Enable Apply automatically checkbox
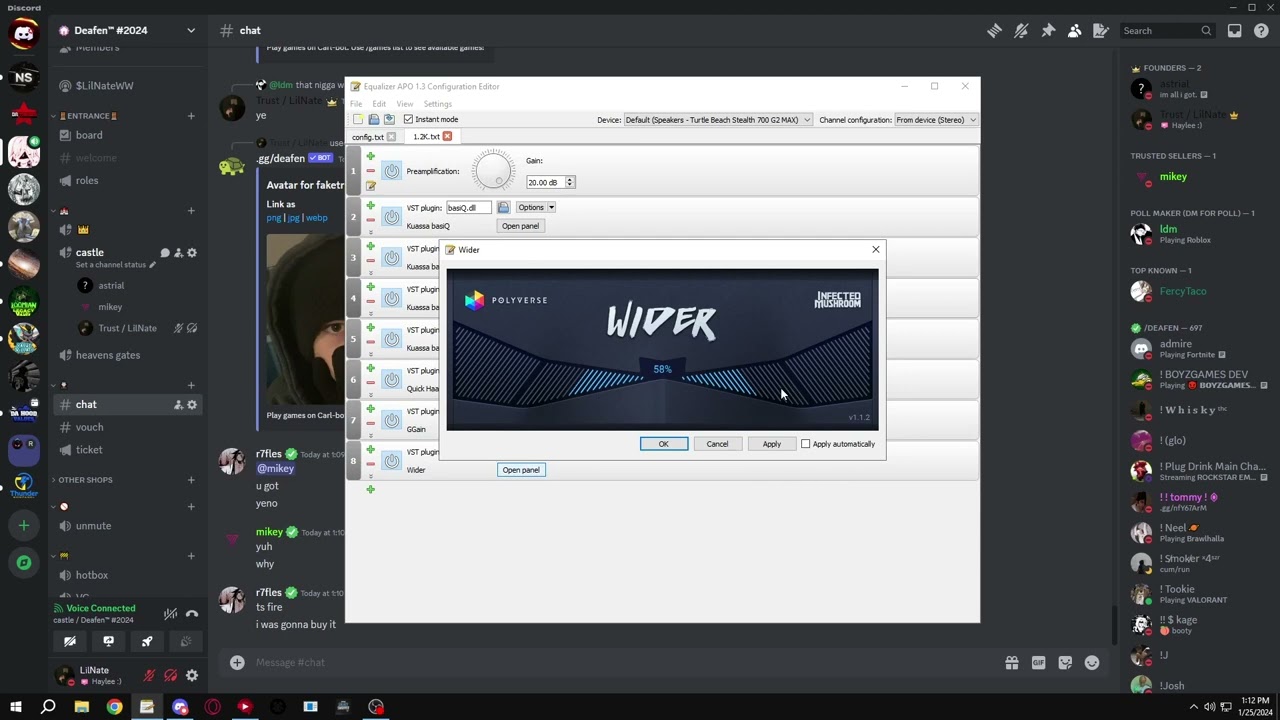This screenshot has width=1280, height=720. 805,444
